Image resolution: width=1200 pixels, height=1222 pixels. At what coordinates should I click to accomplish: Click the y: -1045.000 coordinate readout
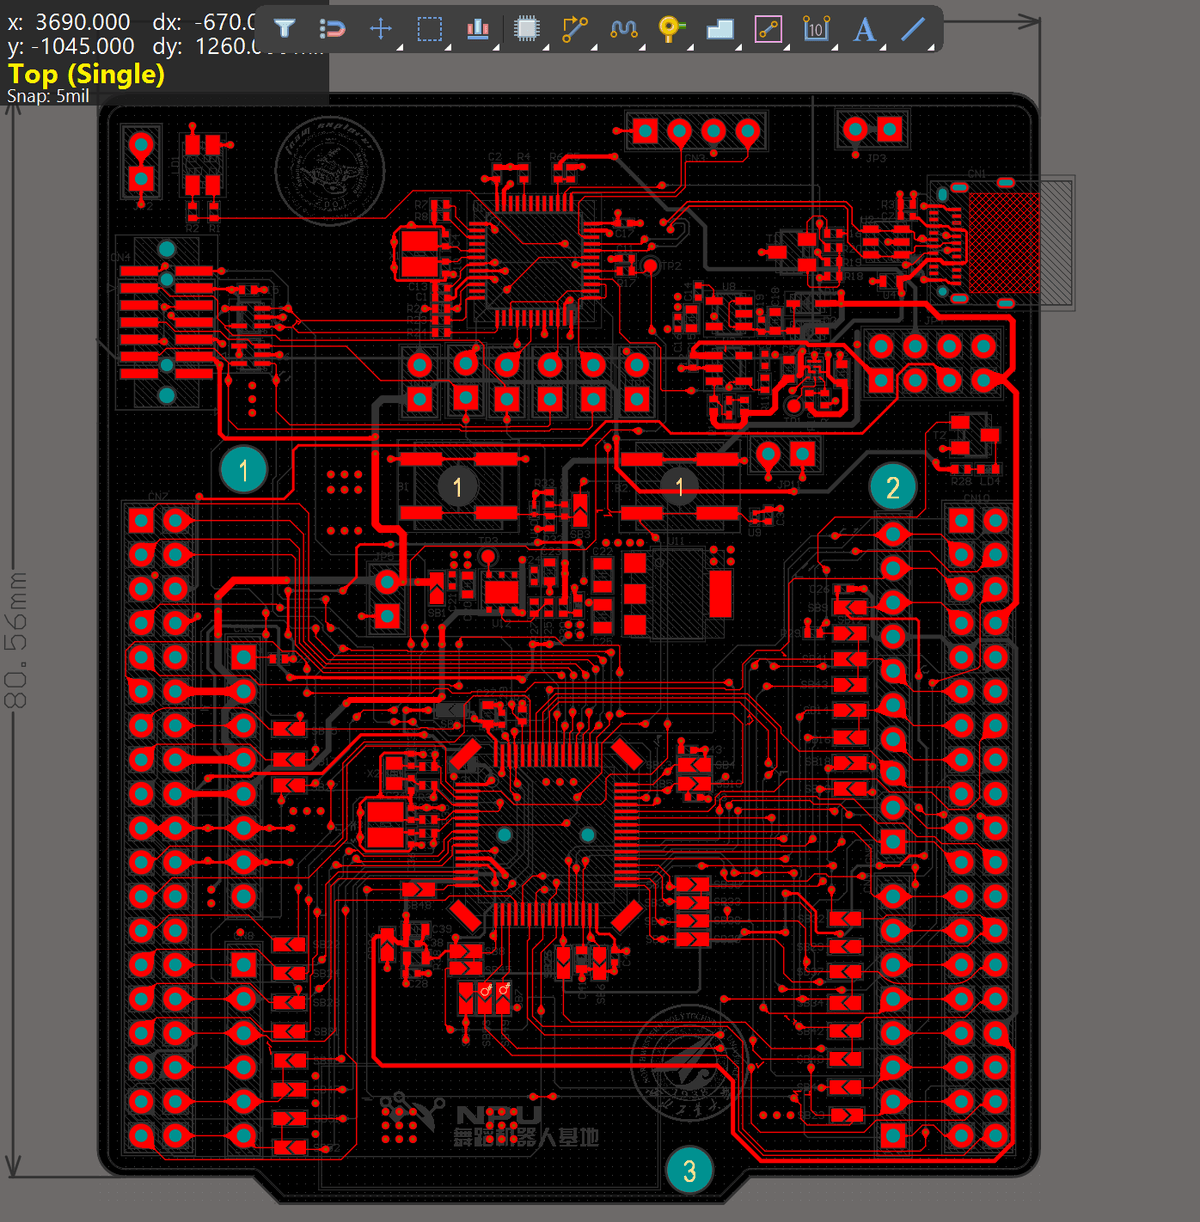coord(71,46)
